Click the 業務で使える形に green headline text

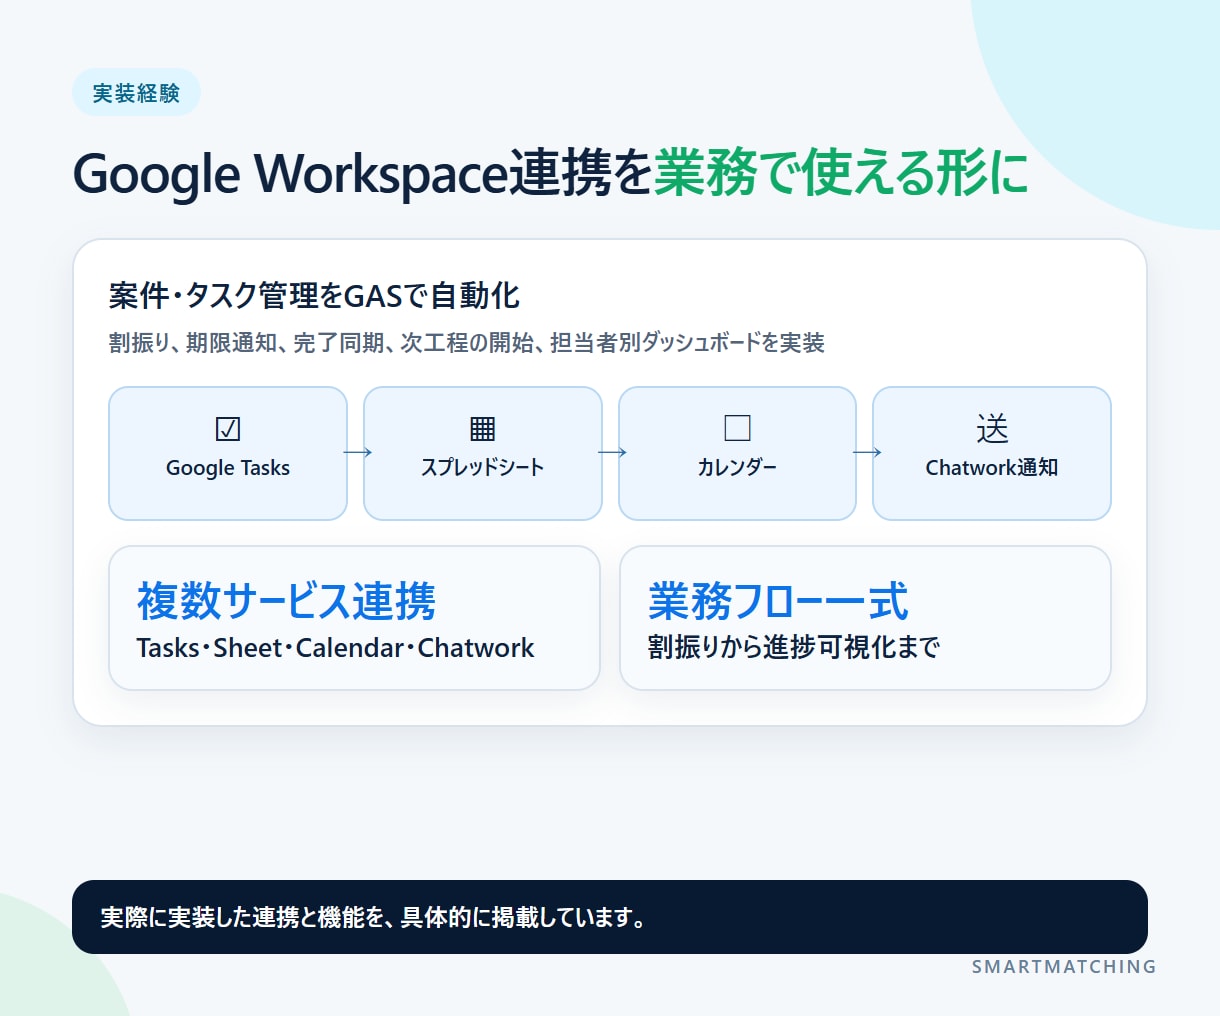coord(841,173)
